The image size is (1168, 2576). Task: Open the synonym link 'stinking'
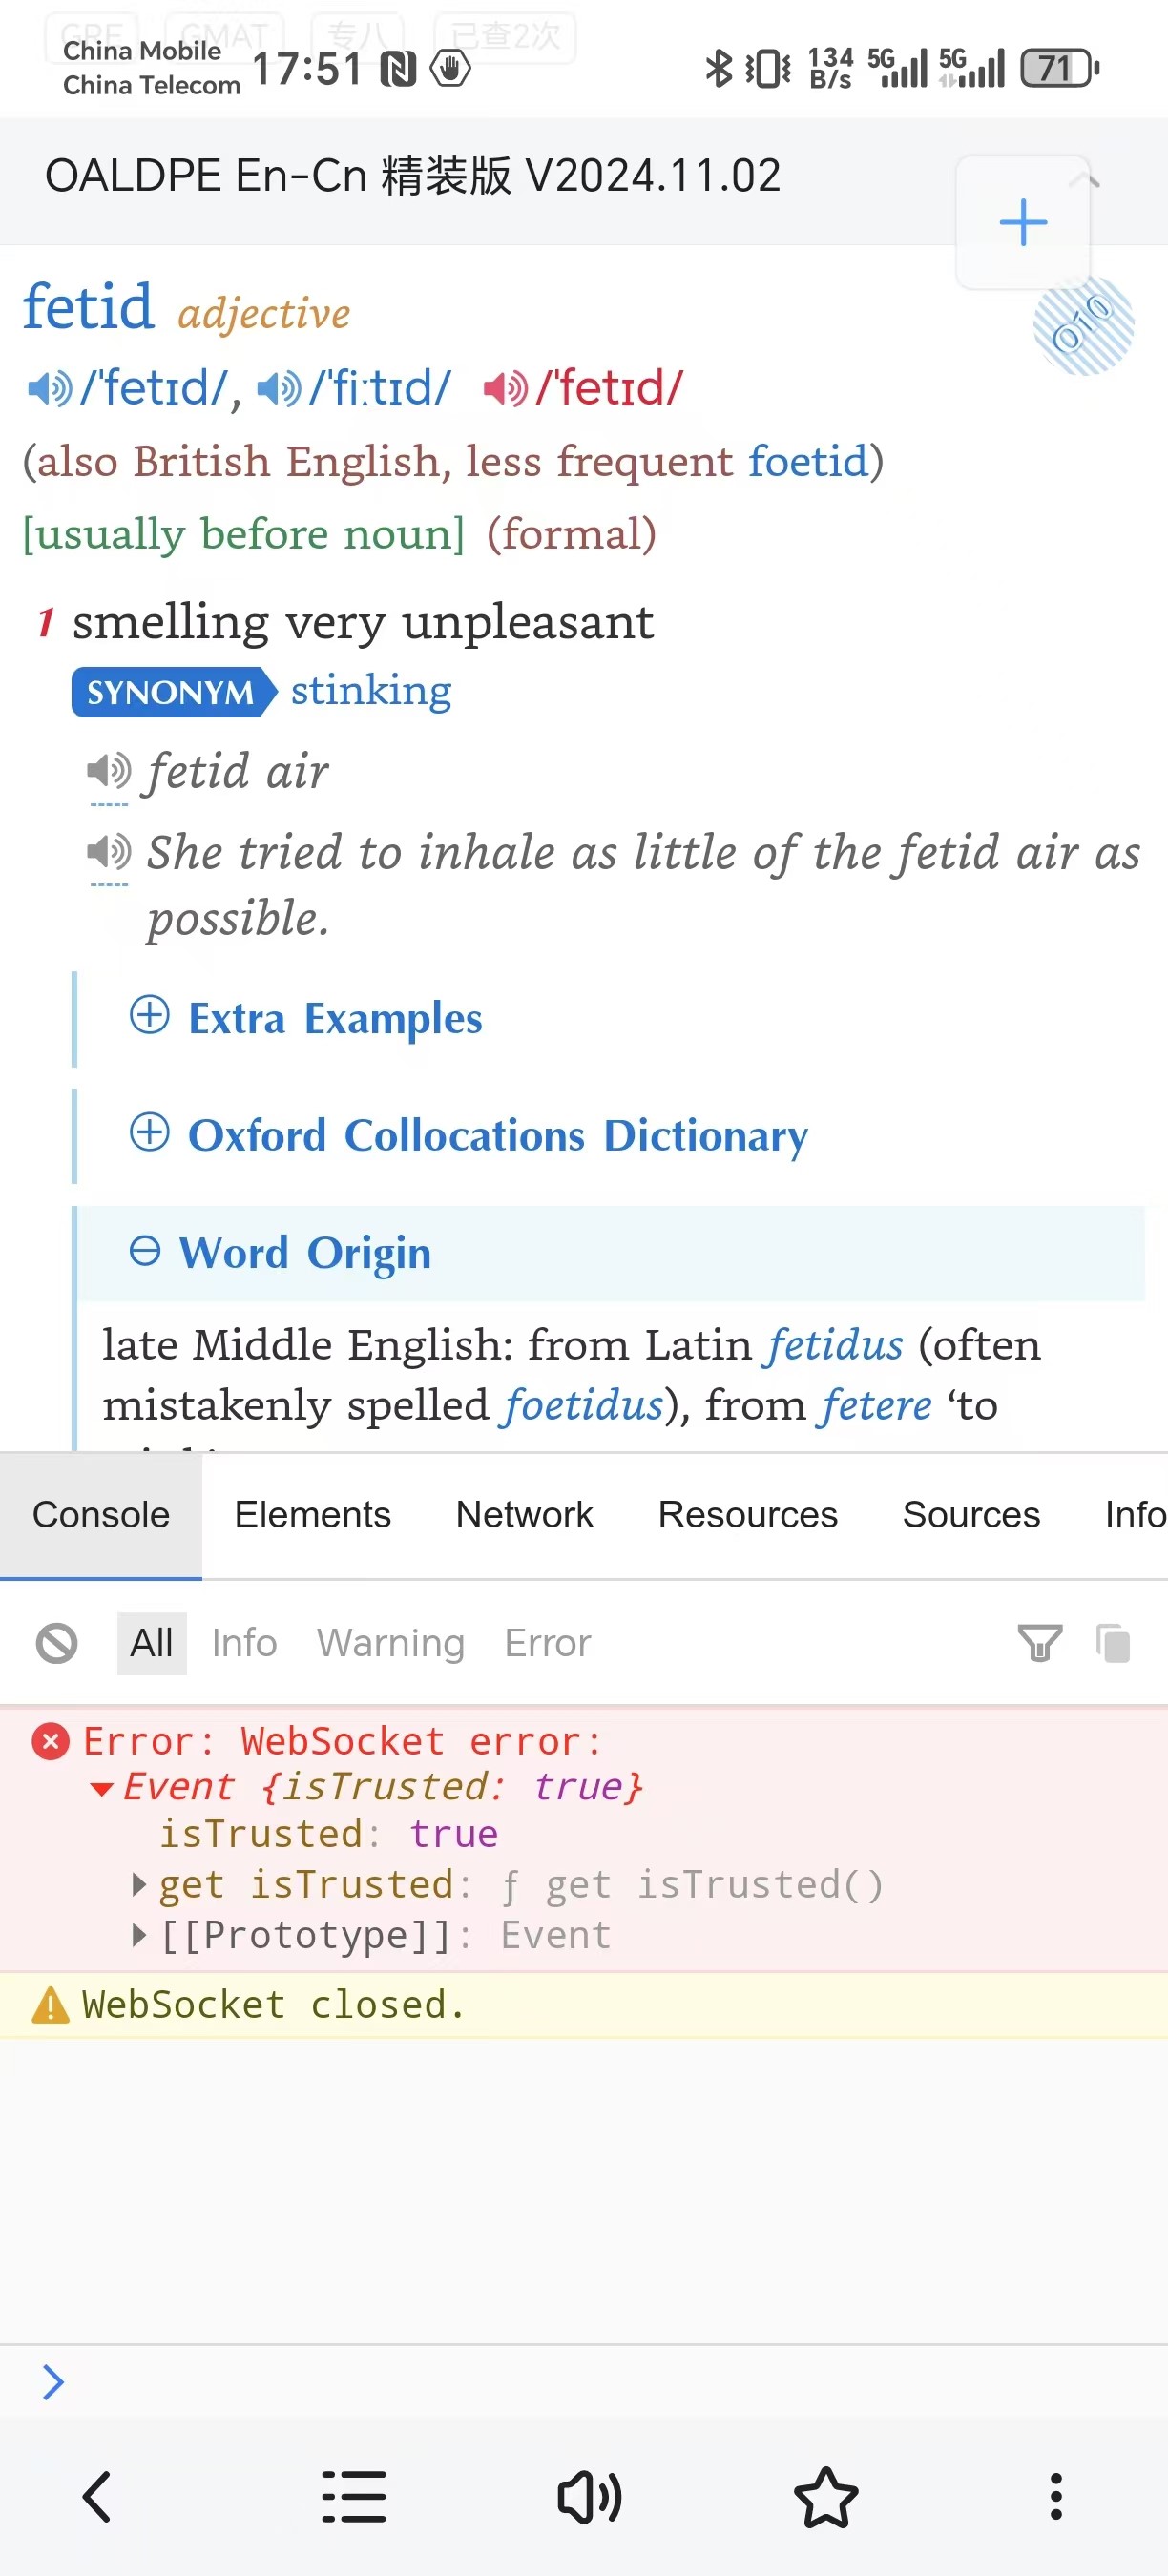click(371, 691)
